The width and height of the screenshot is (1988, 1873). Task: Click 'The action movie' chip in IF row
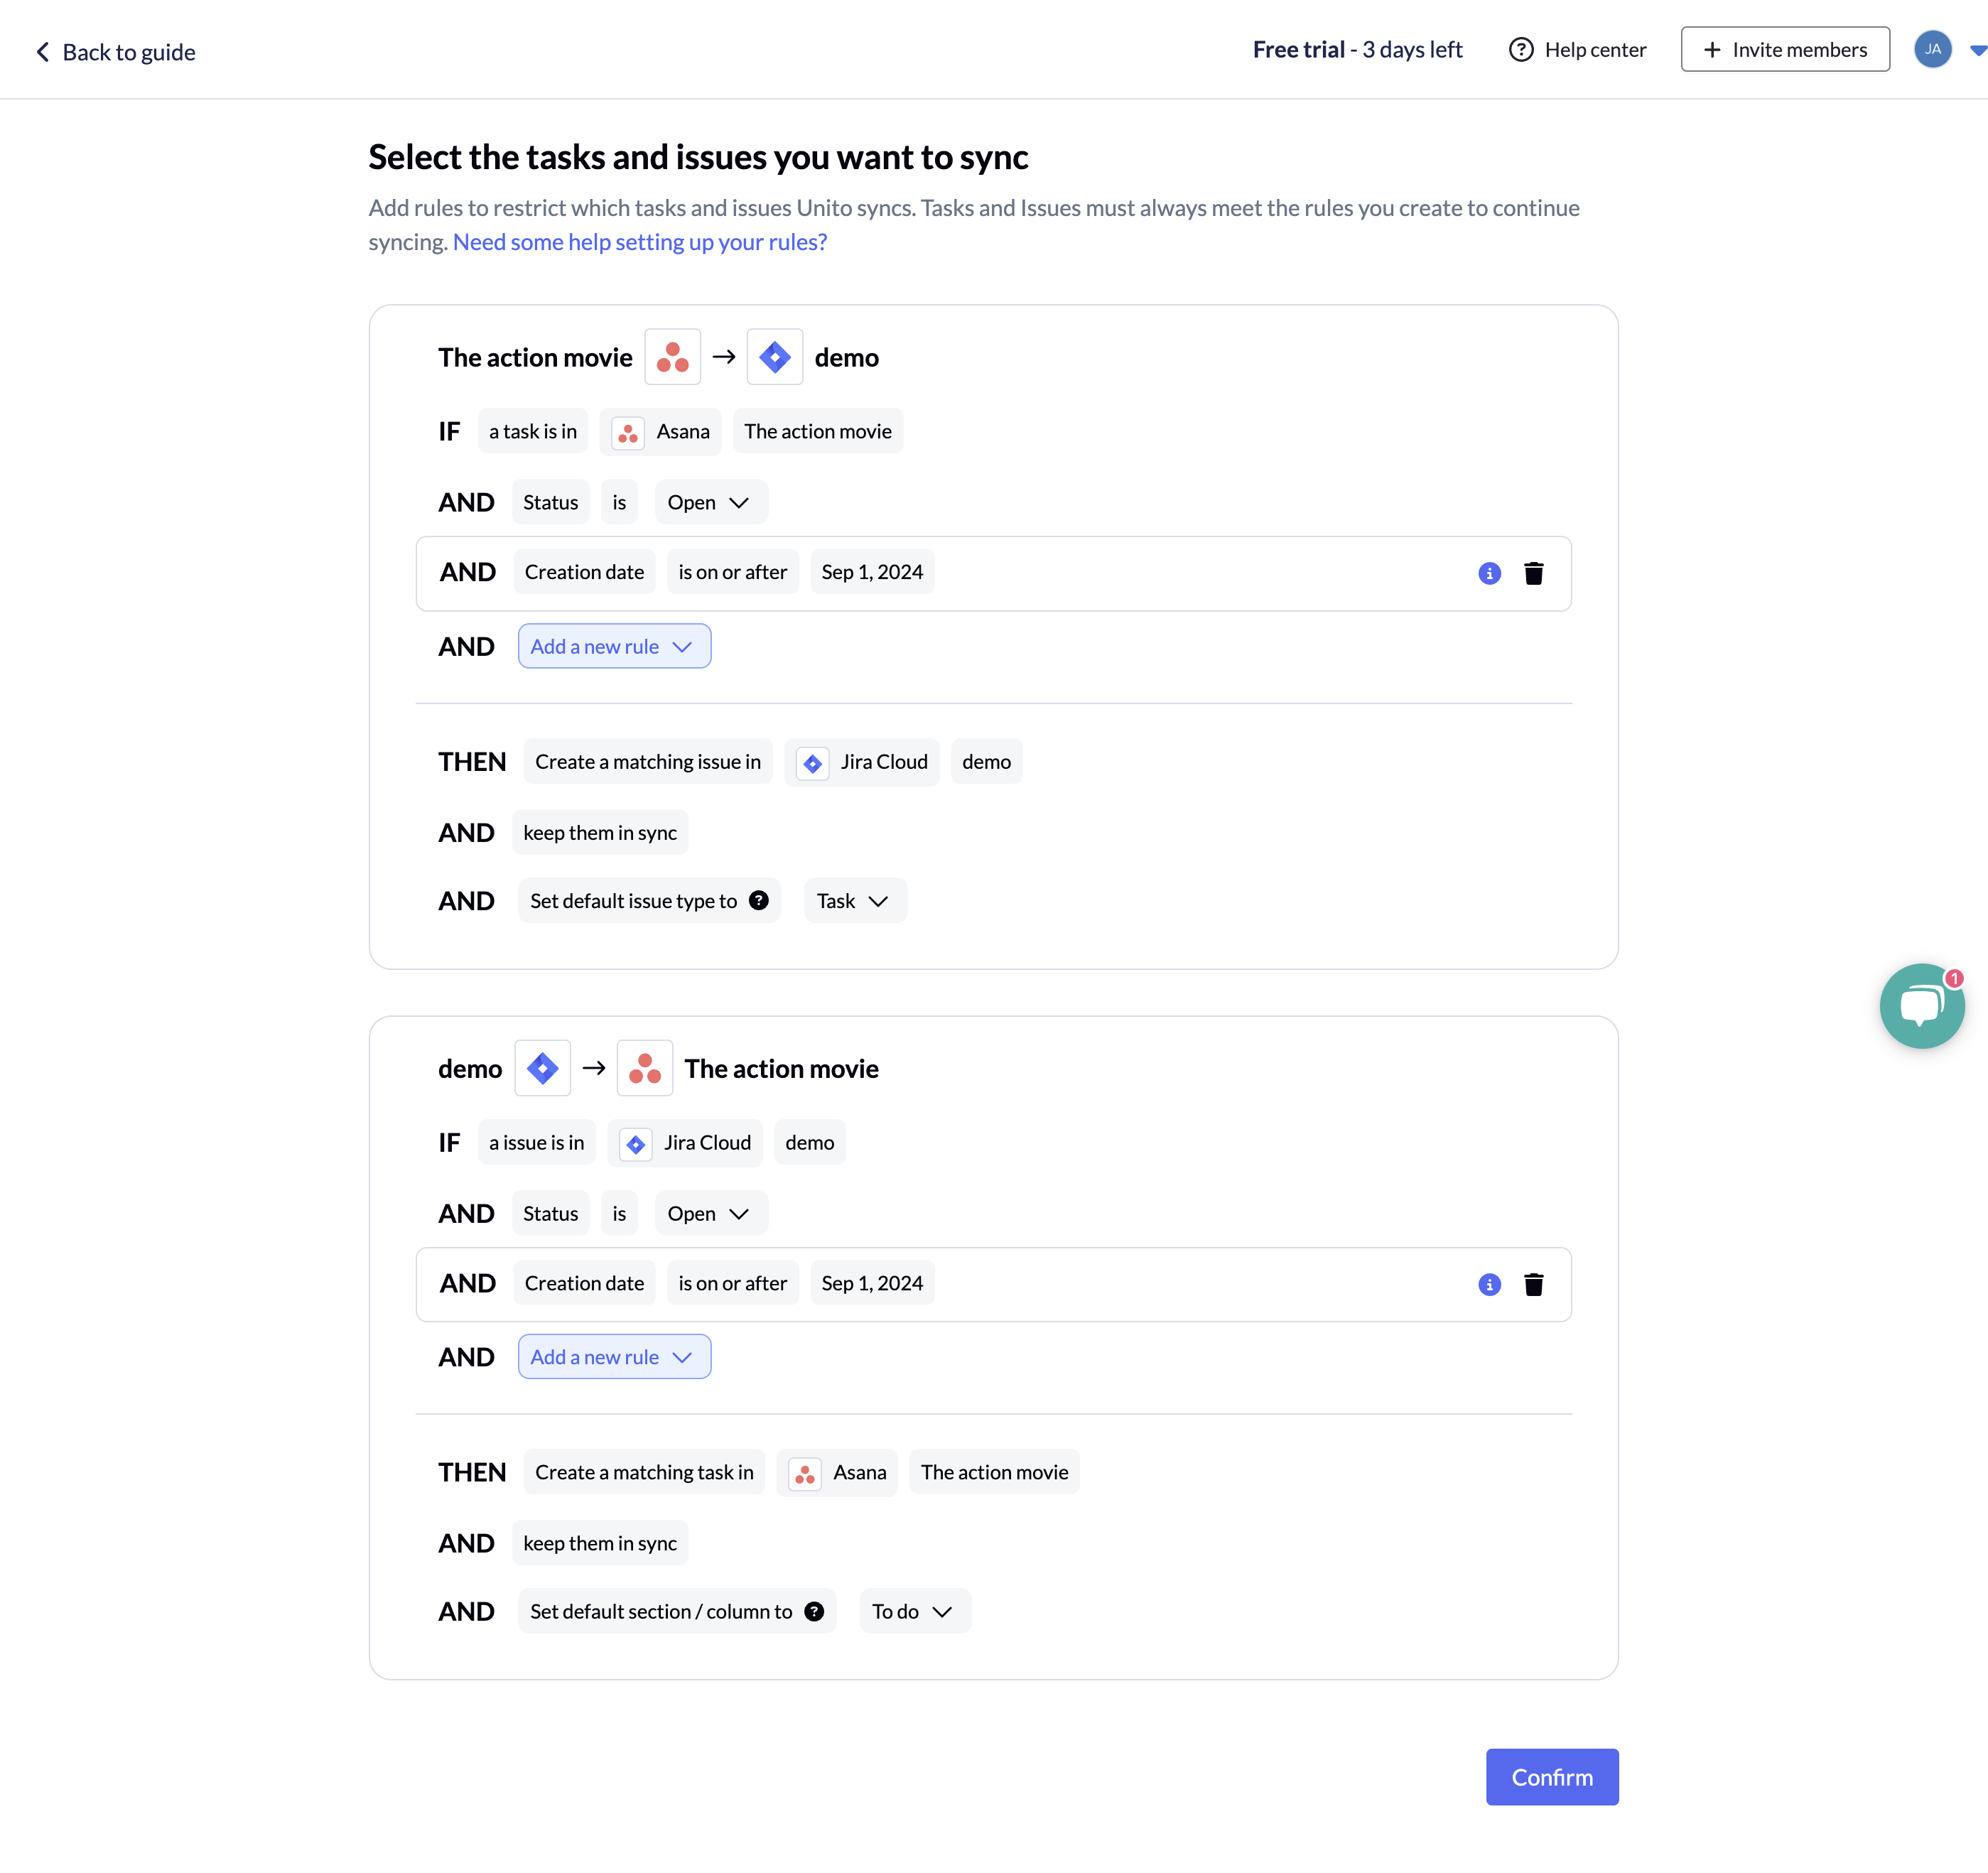coord(818,431)
